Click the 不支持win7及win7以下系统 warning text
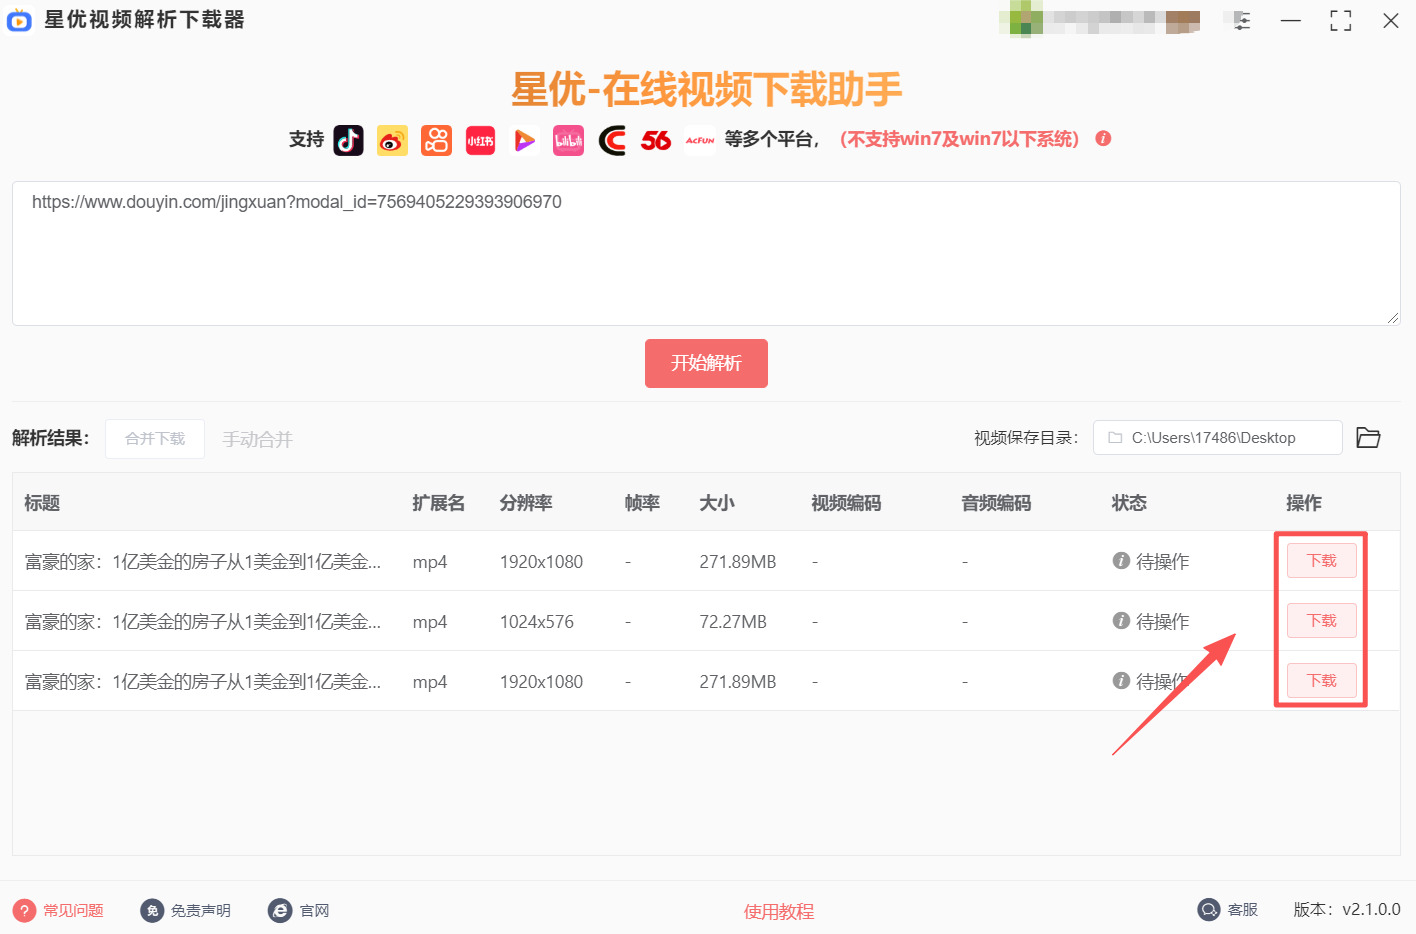The width and height of the screenshot is (1416, 934). pyautogui.click(x=960, y=139)
